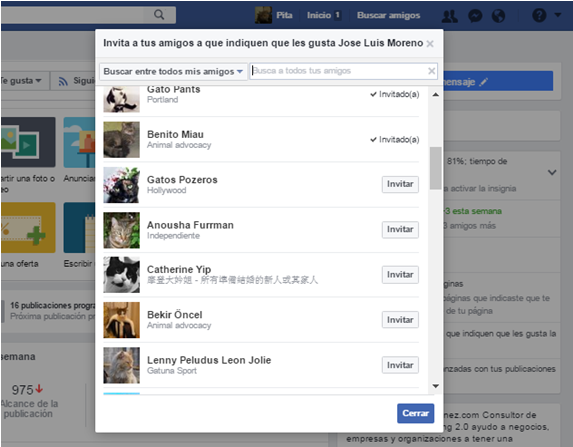This screenshot has height=447, width=573.
Task: Click the name Lenny Peludus Leon Jolie
Action: coord(209,360)
